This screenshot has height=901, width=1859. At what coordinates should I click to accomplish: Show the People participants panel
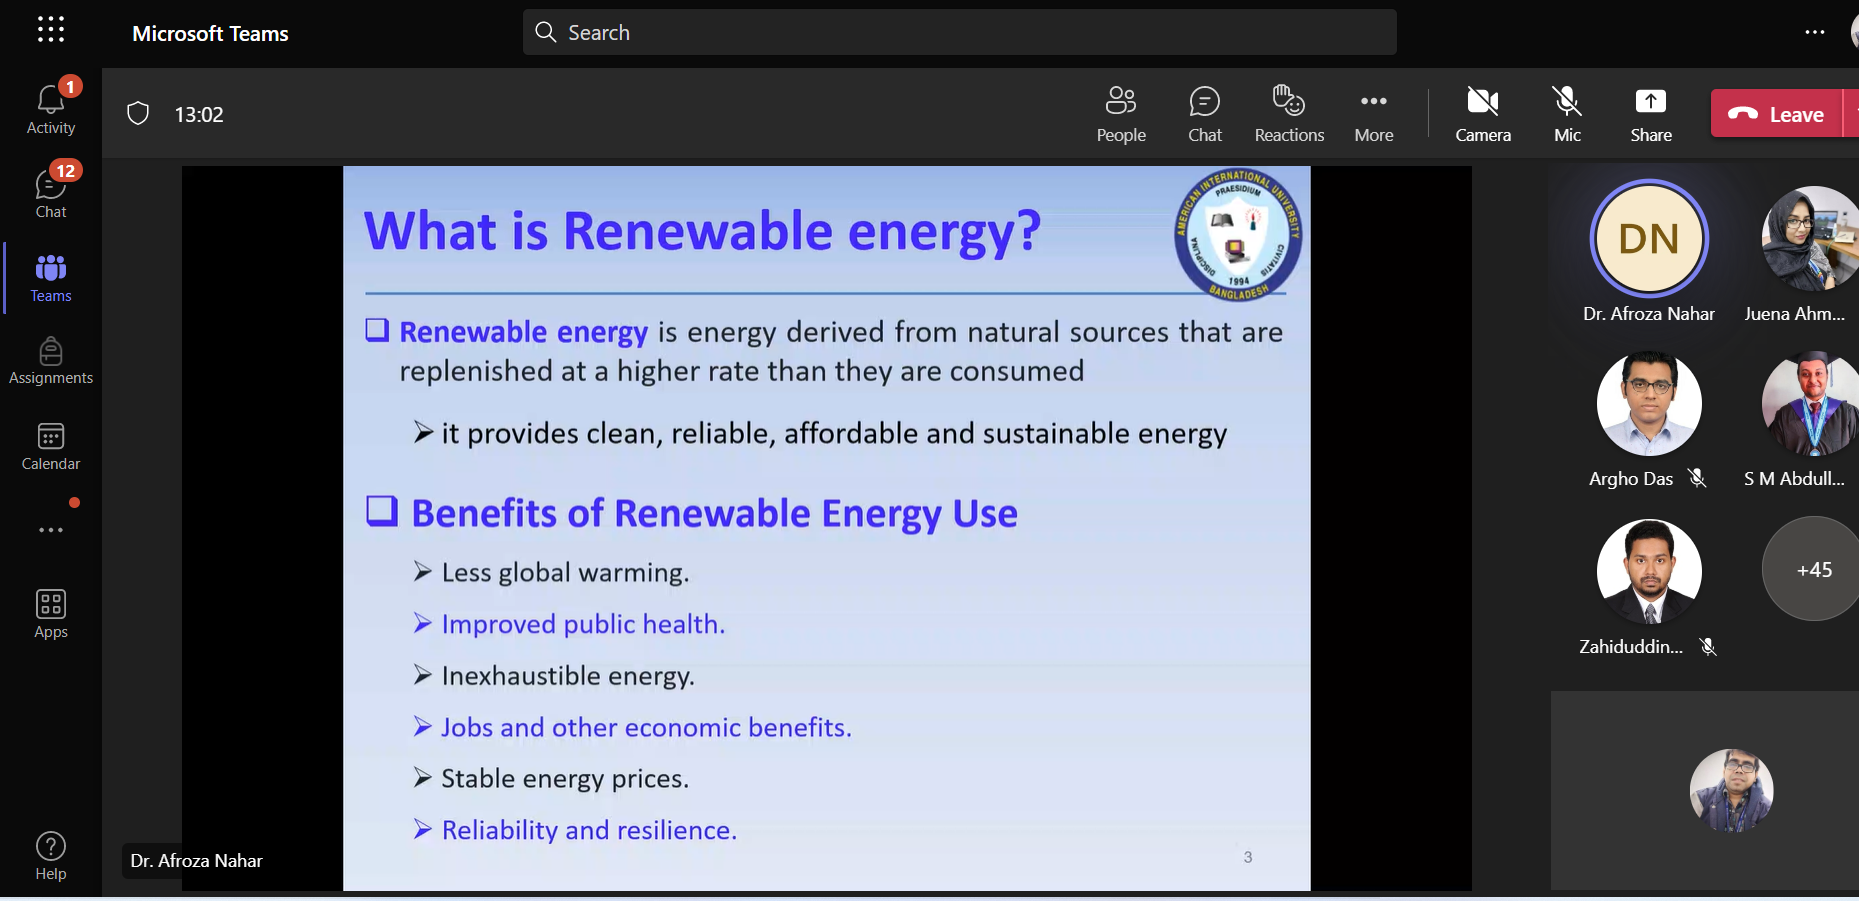[x=1120, y=114]
